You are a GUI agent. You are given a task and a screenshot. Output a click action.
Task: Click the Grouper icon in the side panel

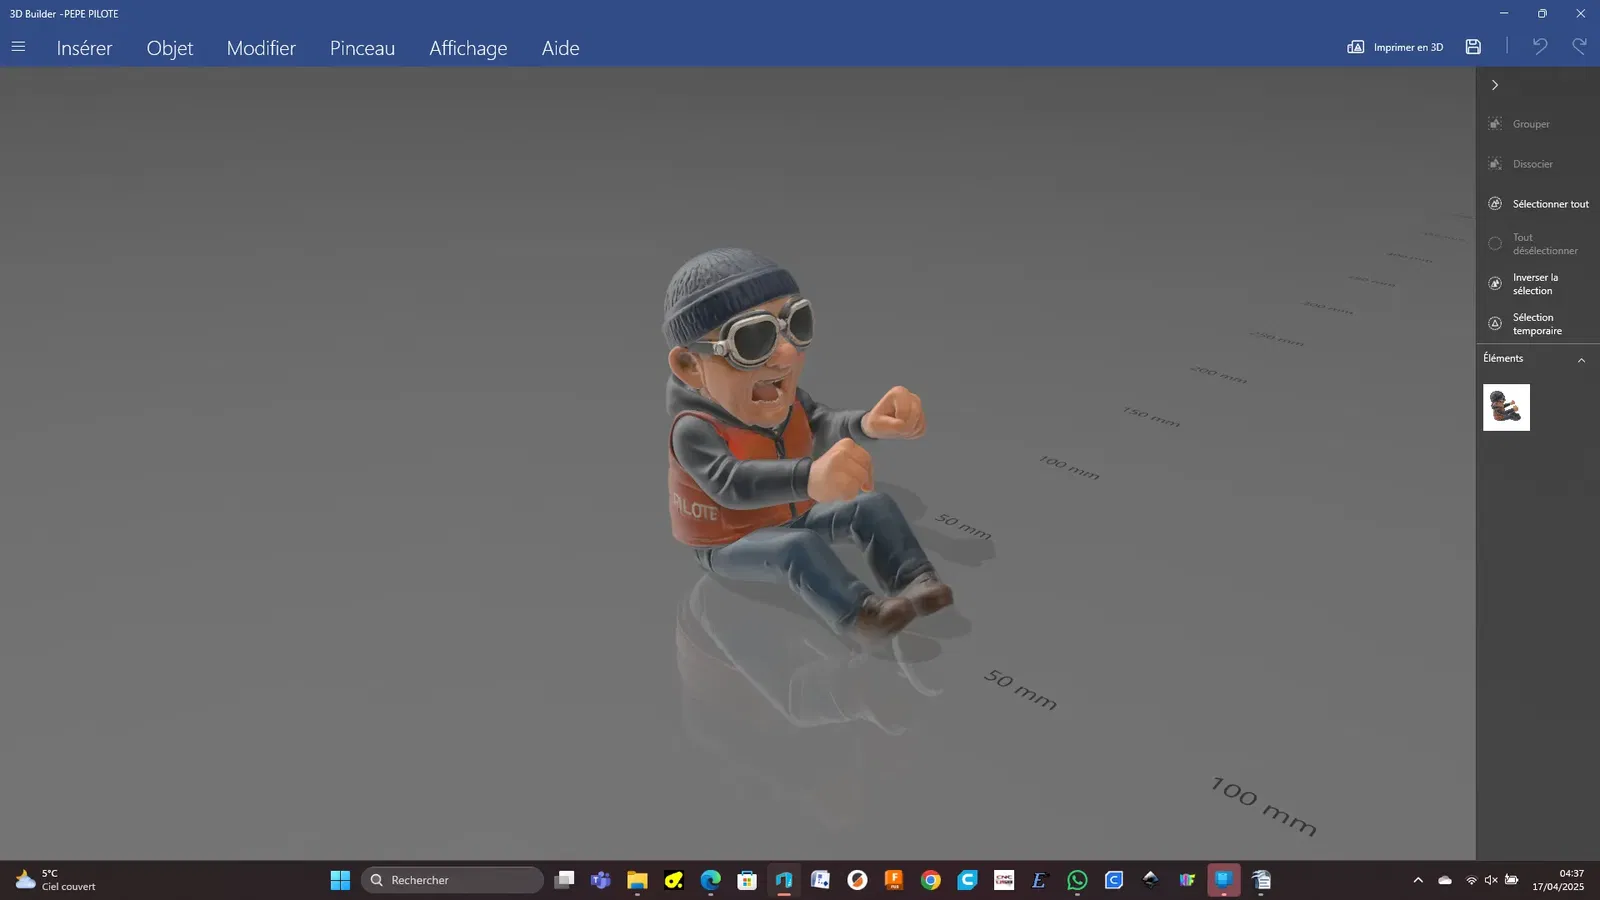(x=1495, y=124)
